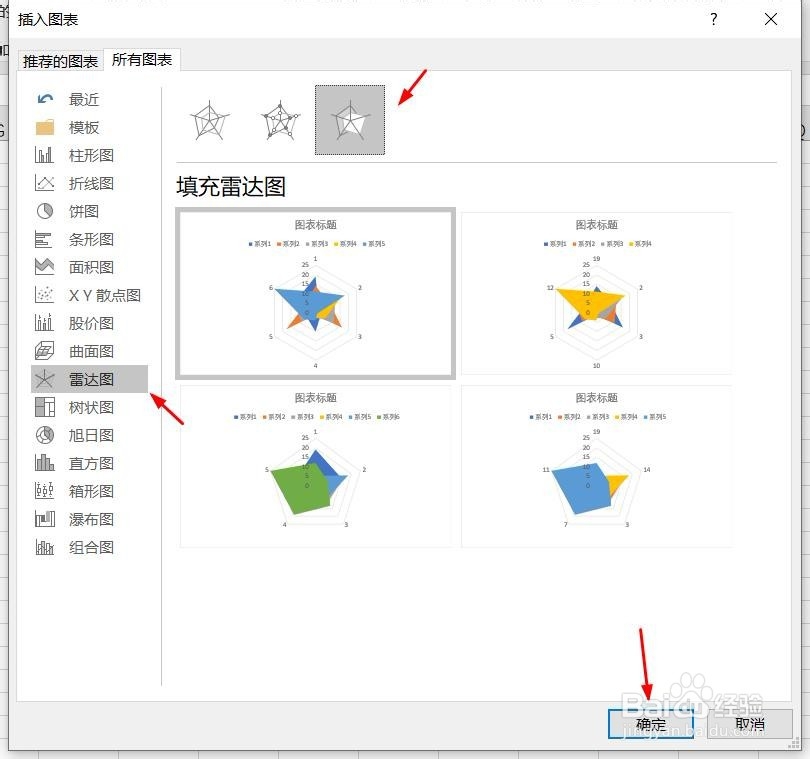Select the Recent (最近) category icon
The image size is (810, 759).
pos(45,99)
